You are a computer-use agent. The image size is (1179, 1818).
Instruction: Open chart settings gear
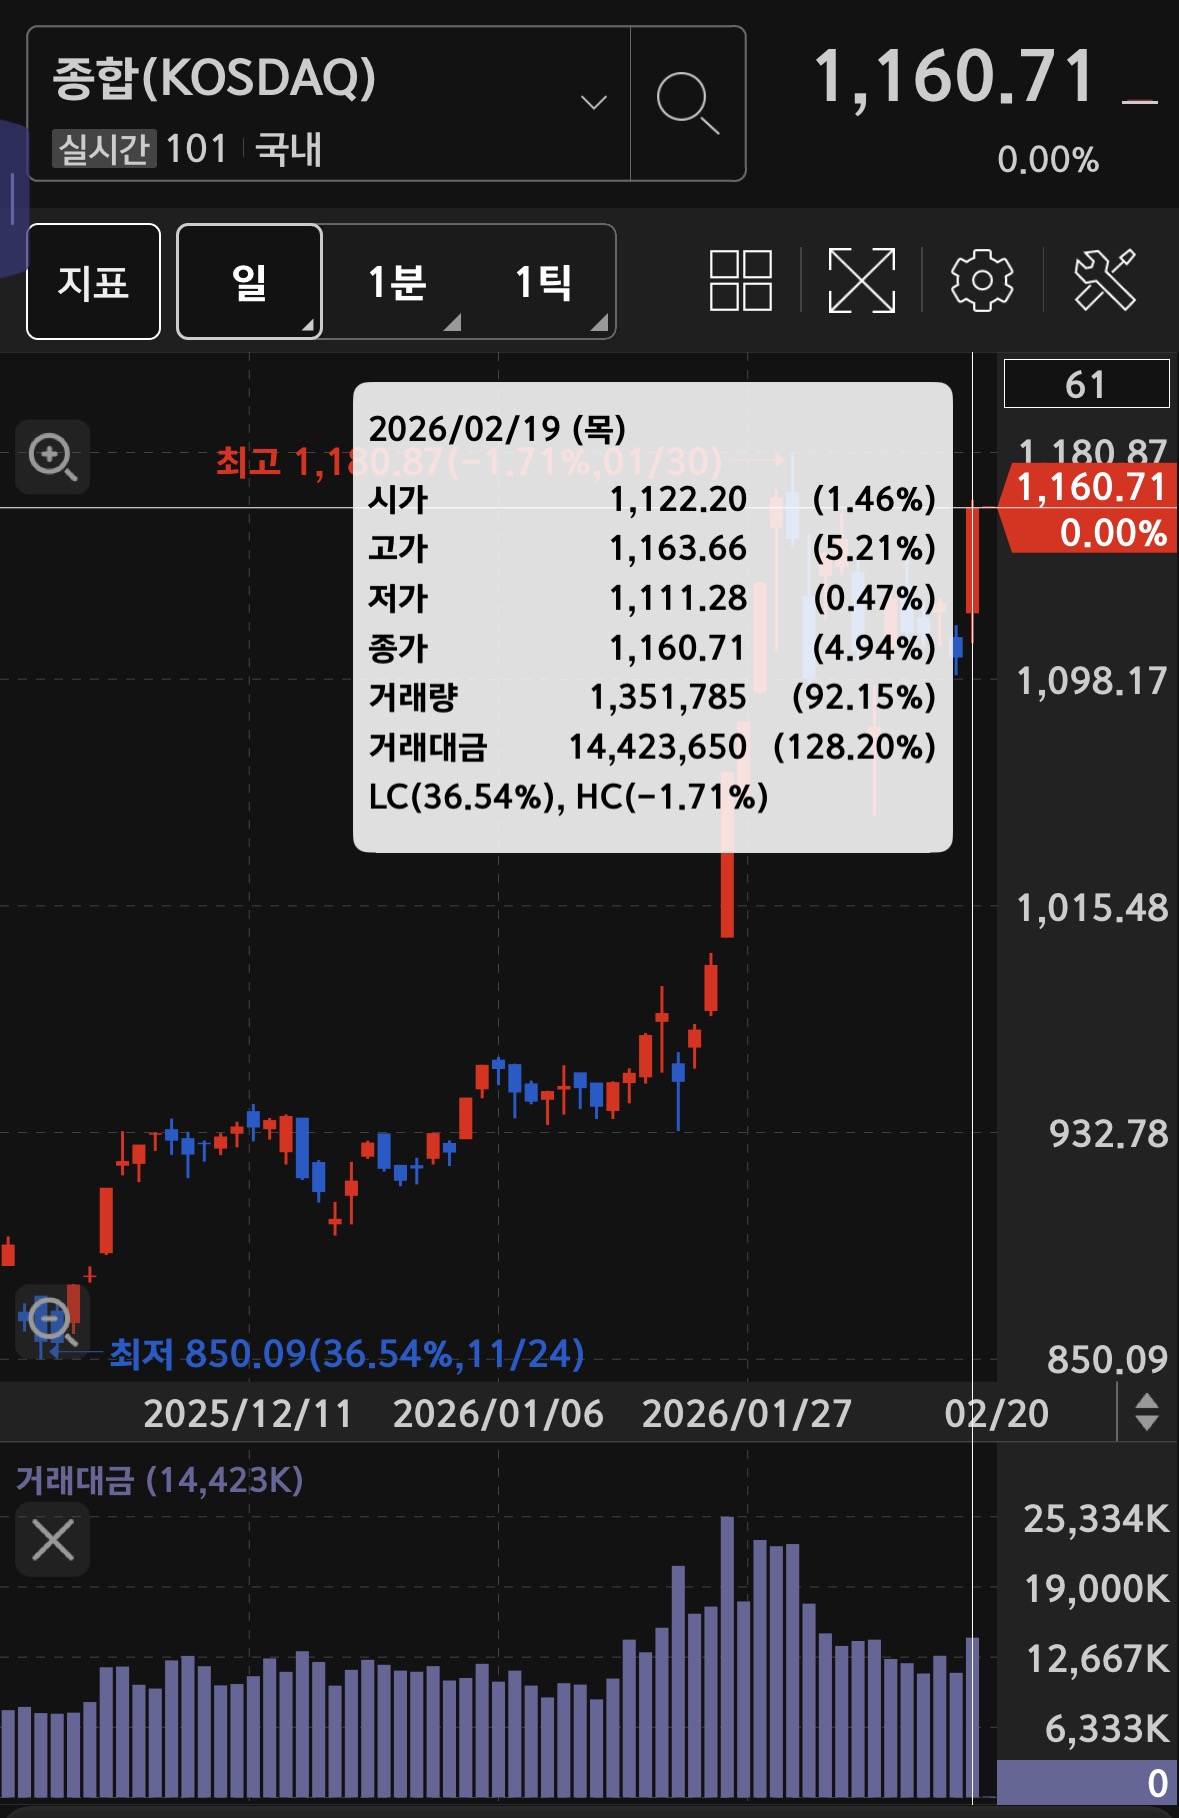pos(982,281)
